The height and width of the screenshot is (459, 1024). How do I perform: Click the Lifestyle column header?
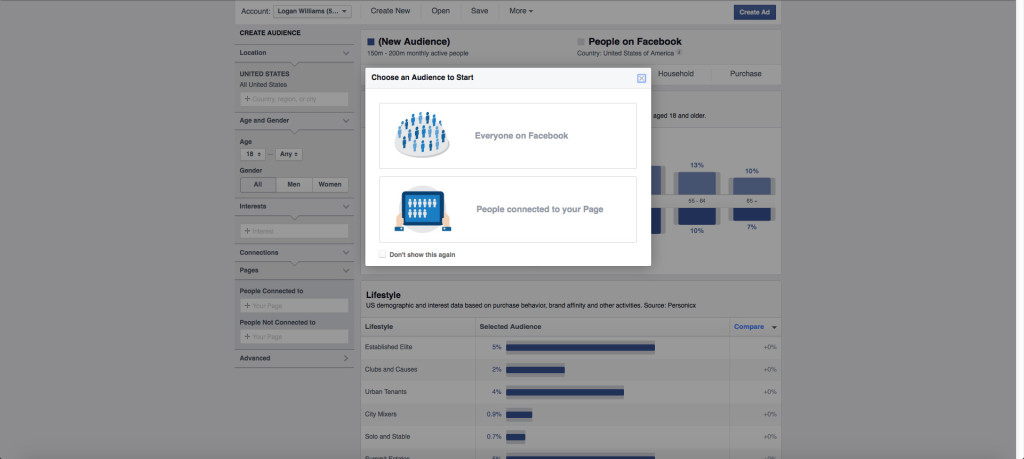pos(379,327)
